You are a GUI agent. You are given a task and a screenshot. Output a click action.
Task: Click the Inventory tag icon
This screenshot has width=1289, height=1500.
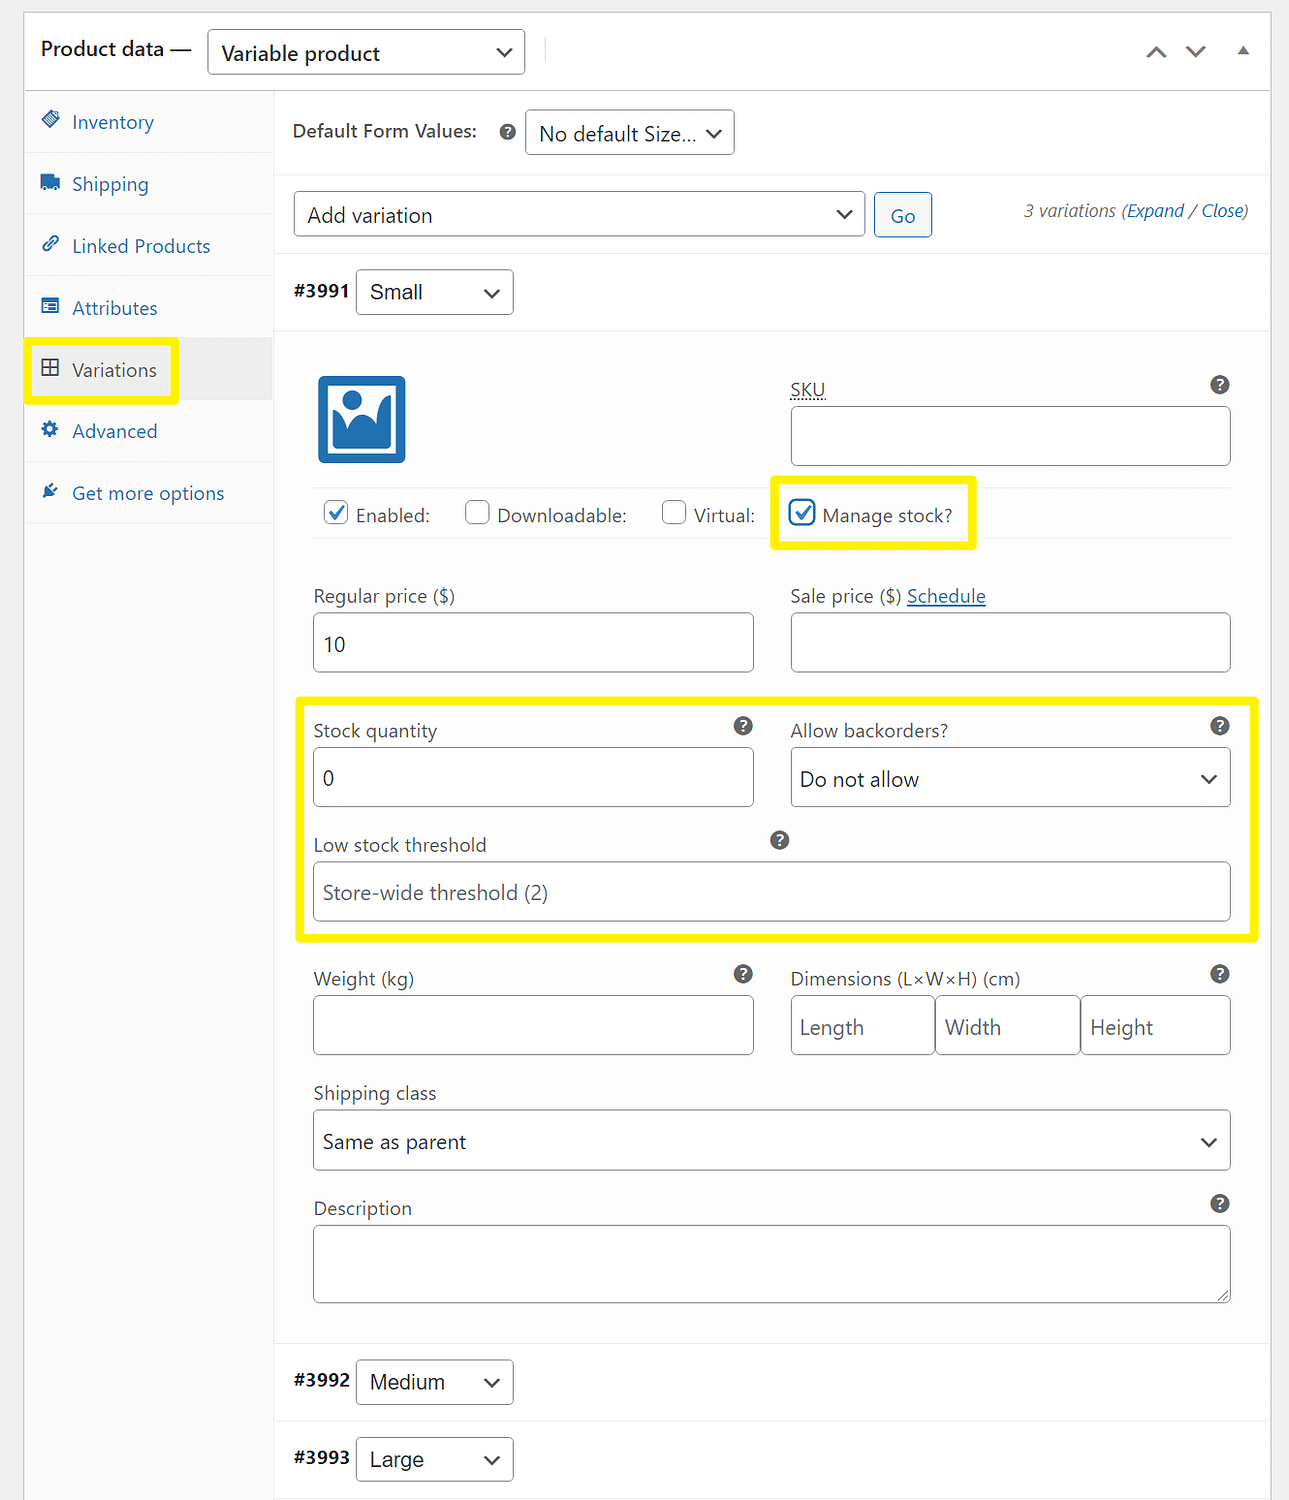pyautogui.click(x=50, y=120)
